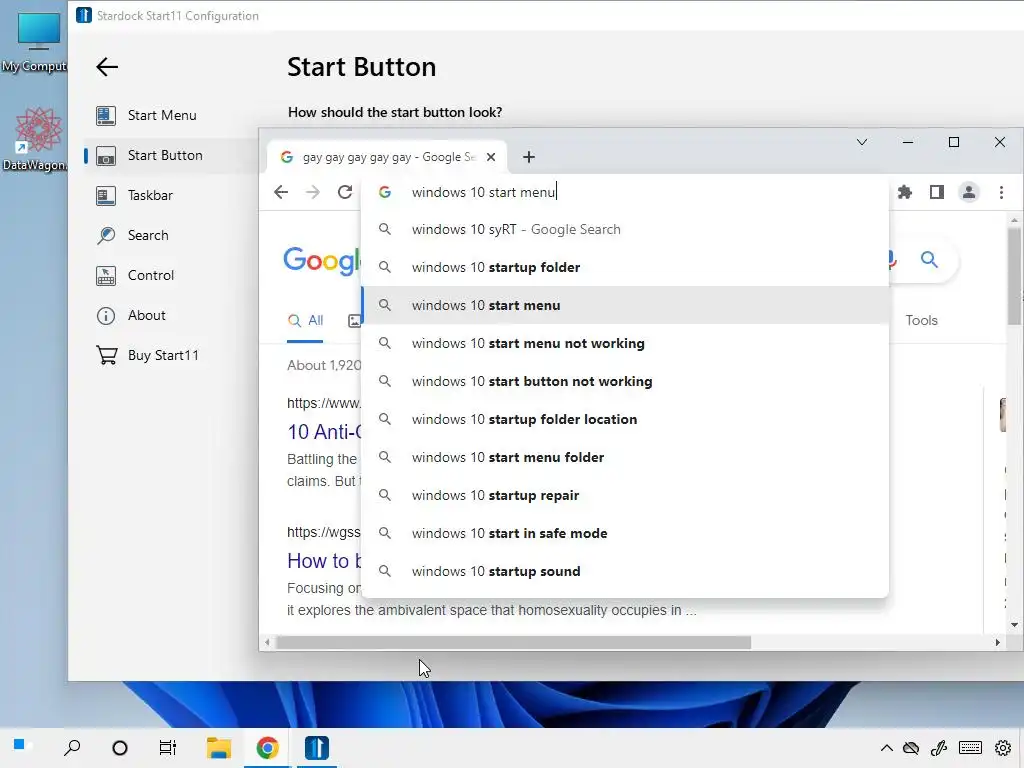The image size is (1024, 768).
Task: Click the address bar with 'windows 10 start menu'
Action: pyautogui.click(x=624, y=192)
